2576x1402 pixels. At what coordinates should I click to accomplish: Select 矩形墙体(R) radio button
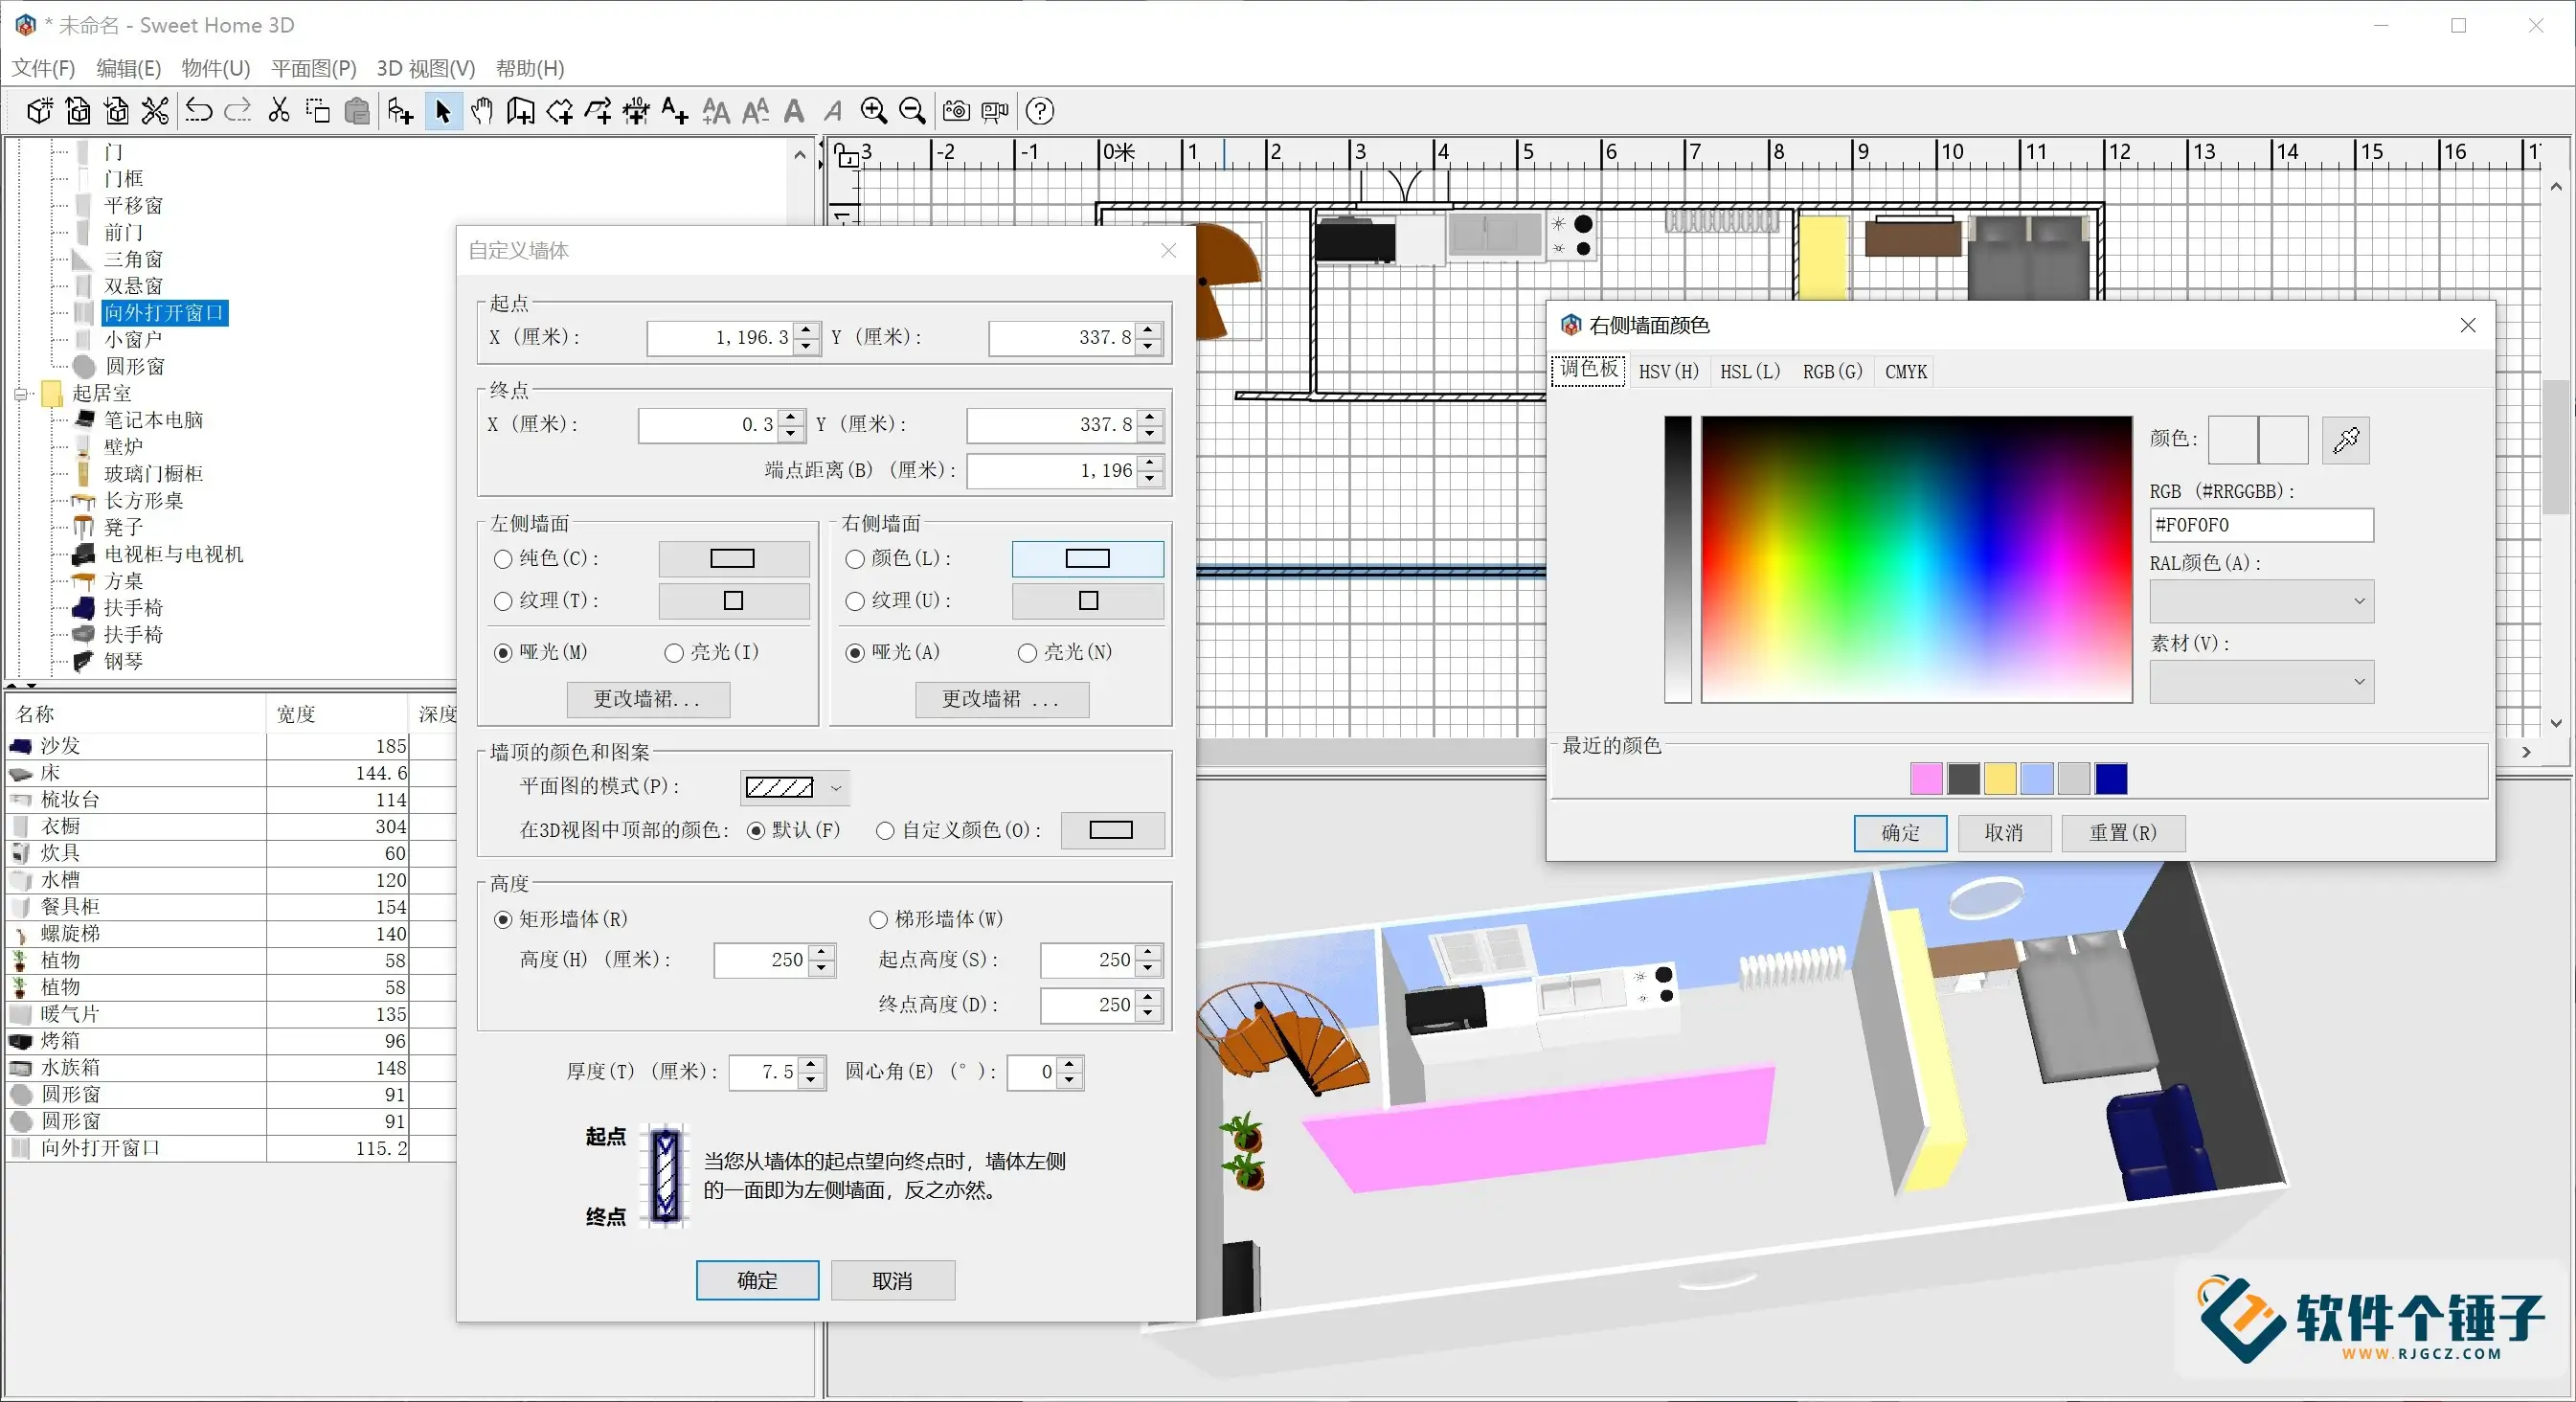coord(503,919)
